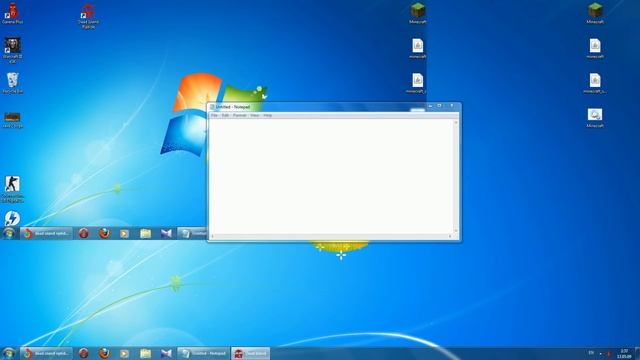The height and width of the screenshot is (360, 640).
Task: Click the Notepad vertical scrollbar up arrow
Action: [x=456, y=122]
